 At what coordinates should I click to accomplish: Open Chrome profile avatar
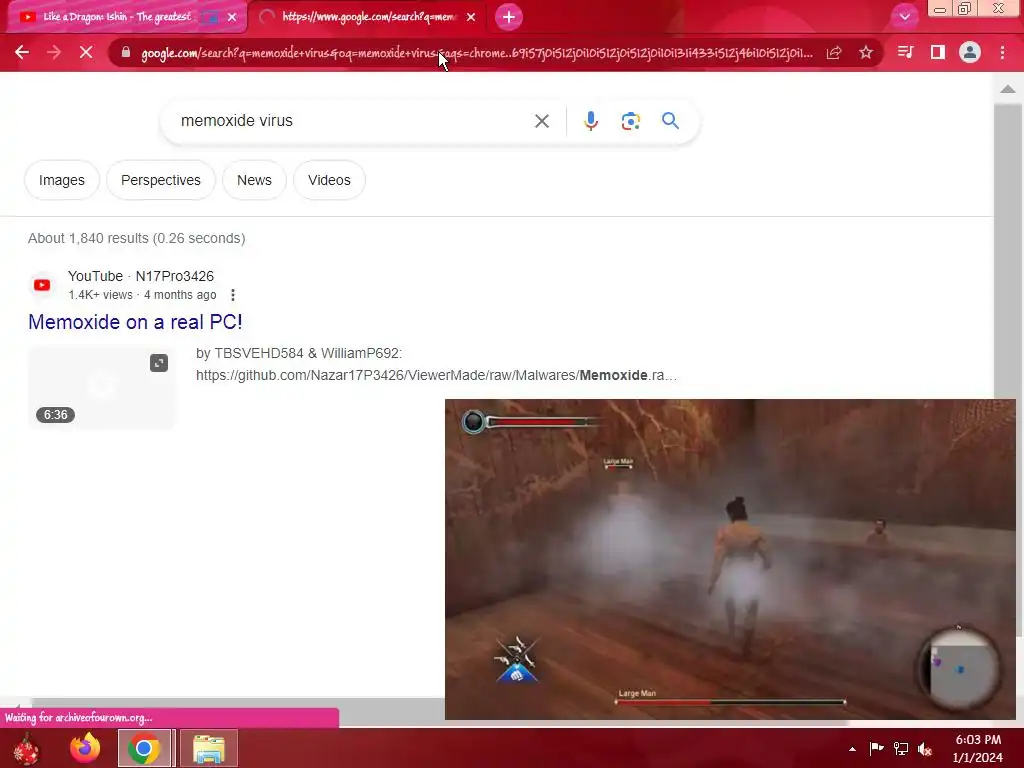point(970,52)
